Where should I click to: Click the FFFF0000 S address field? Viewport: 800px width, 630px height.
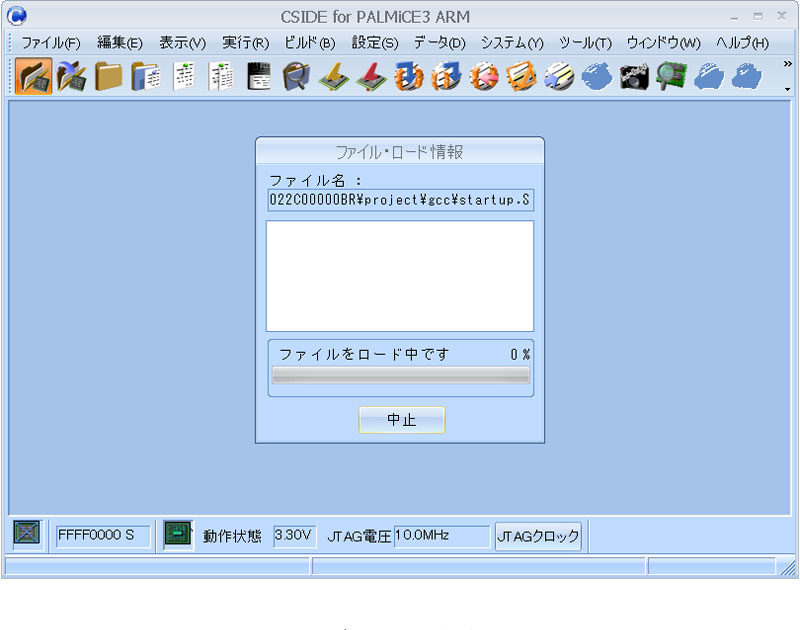(x=103, y=536)
